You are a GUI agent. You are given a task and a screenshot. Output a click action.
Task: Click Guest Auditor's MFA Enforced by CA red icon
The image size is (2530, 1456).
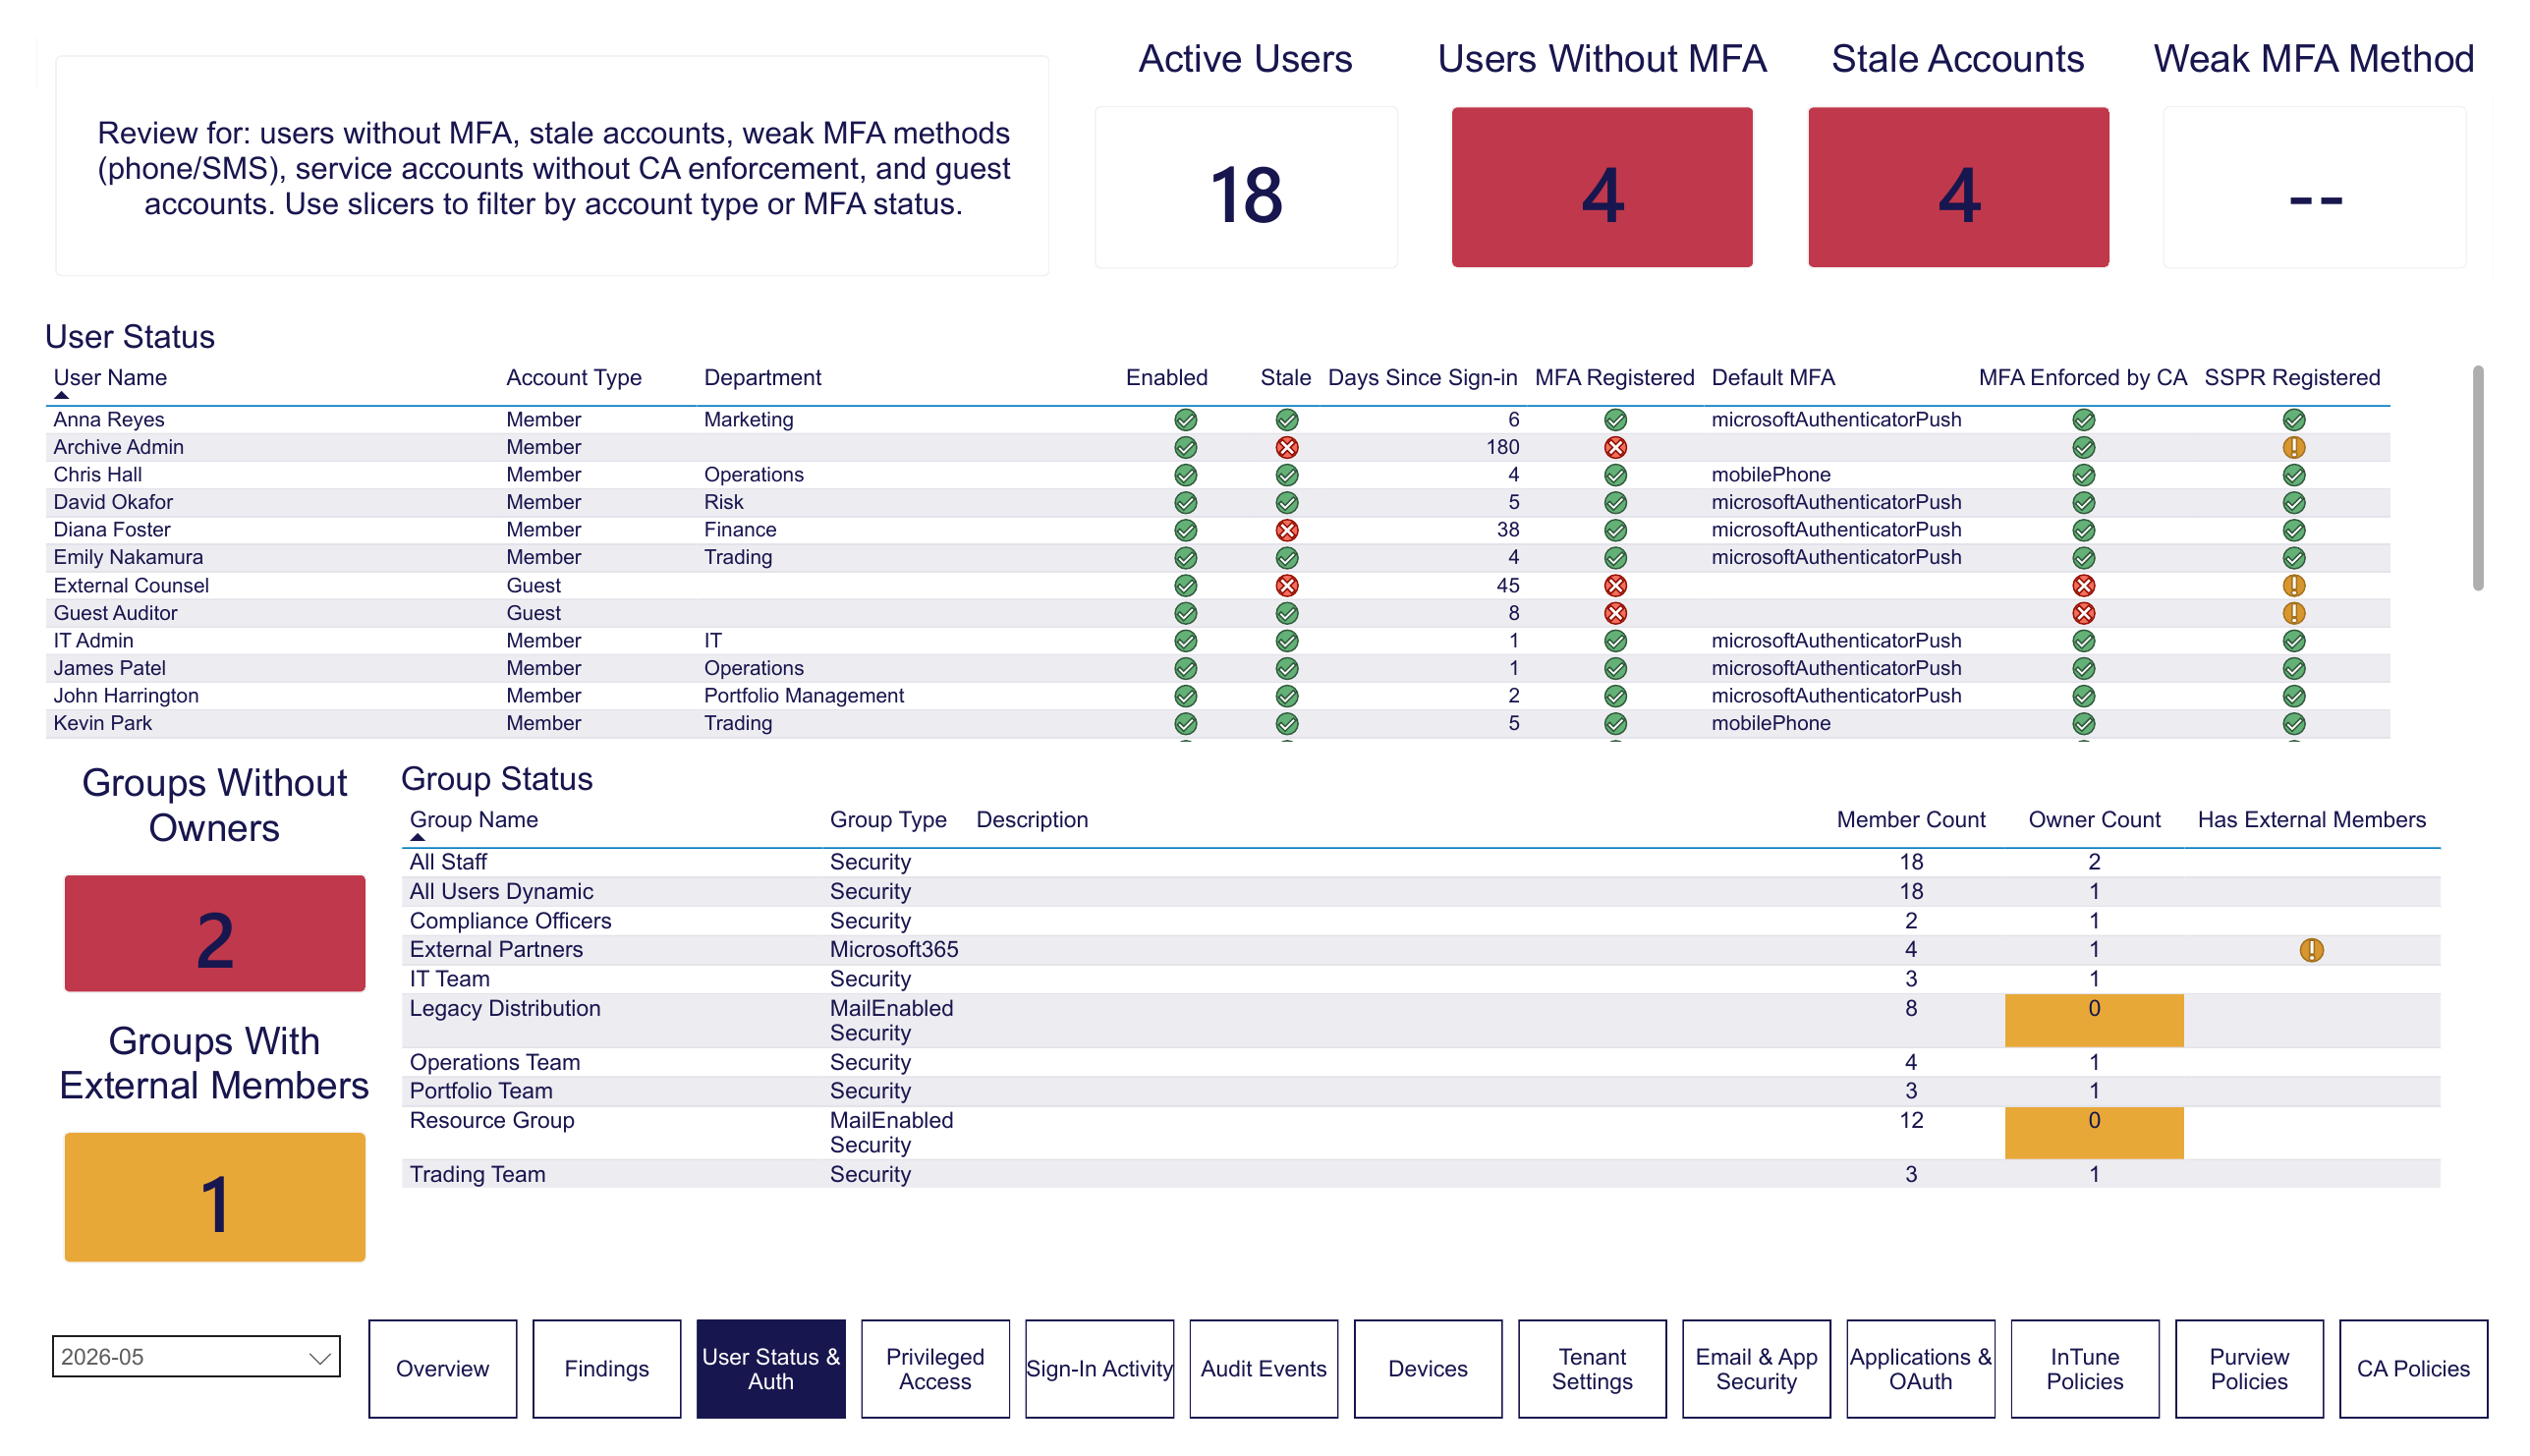tap(2082, 613)
